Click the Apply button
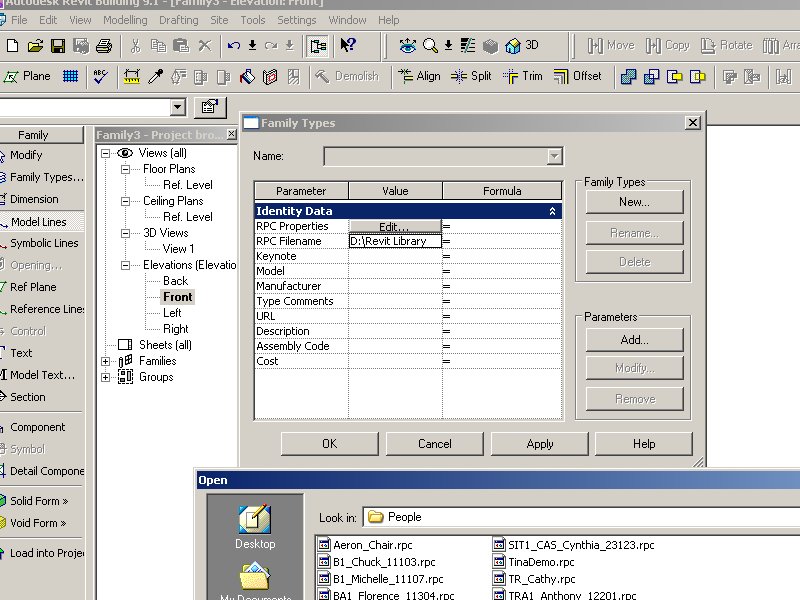 coord(540,444)
